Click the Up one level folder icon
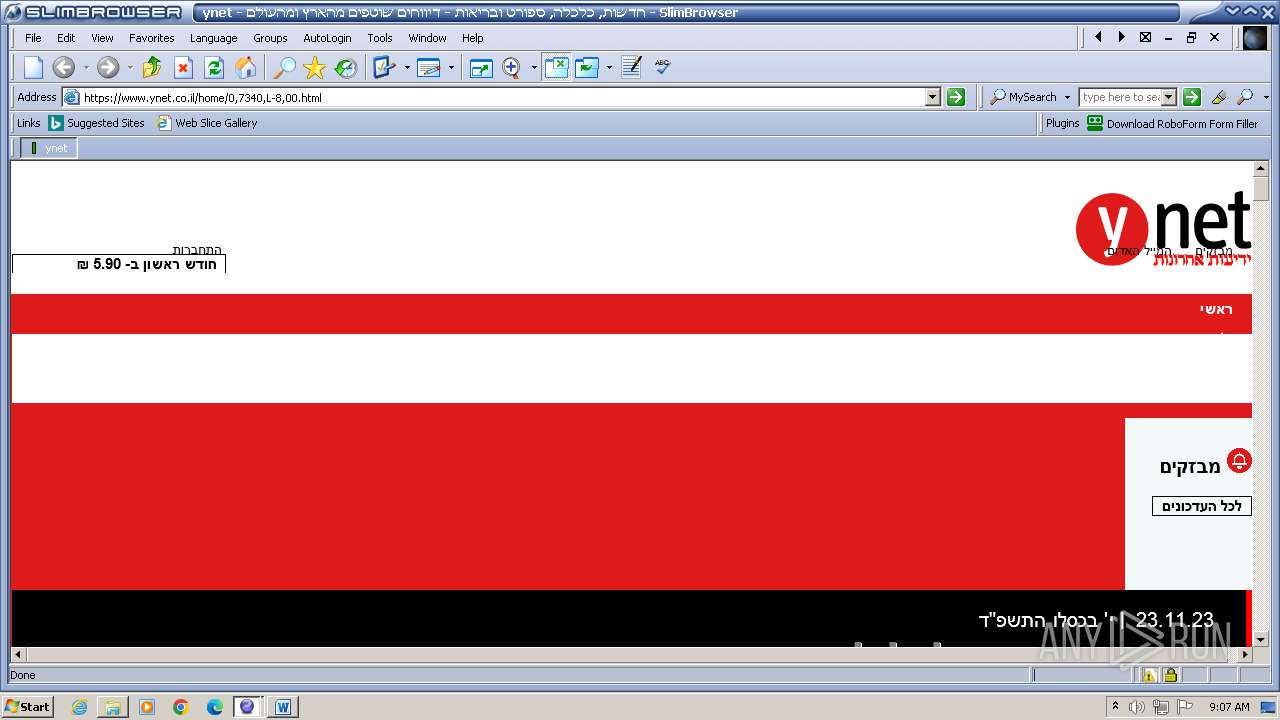This screenshot has width=1280, height=720. tap(152, 67)
